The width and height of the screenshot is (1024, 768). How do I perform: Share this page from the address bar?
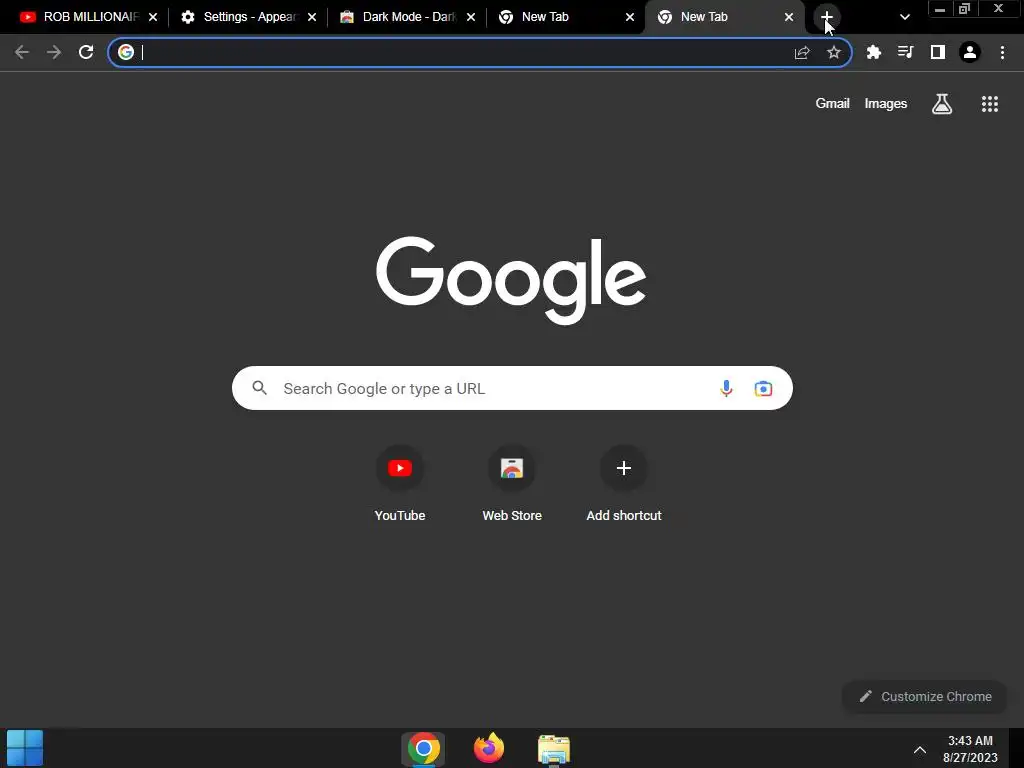coord(802,52)
